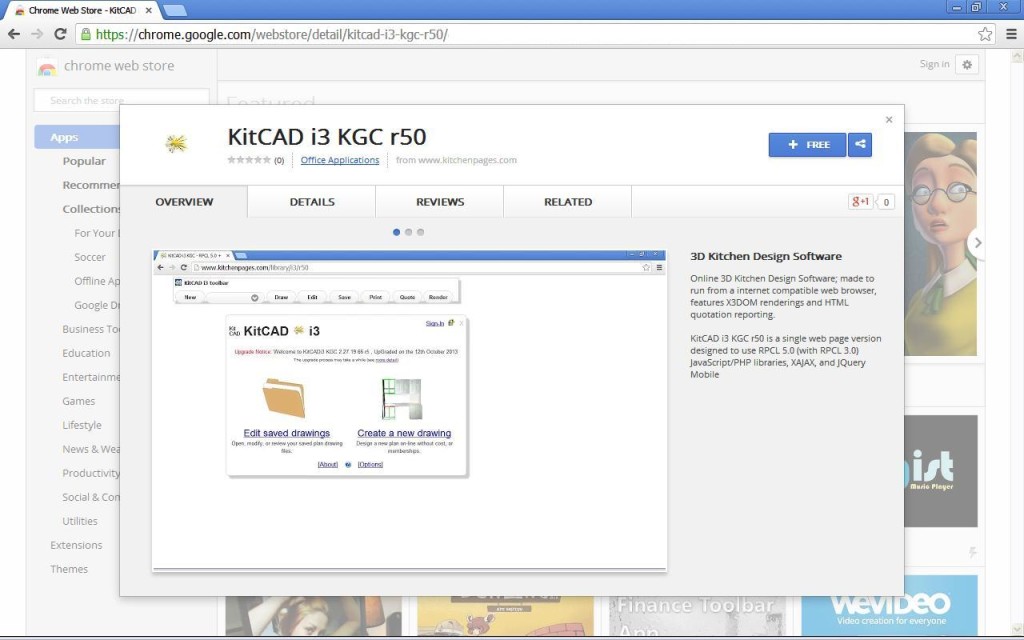Share KitCAD using the share icon button
The height and width of the screenshot is (640, 1024).
(860, 144)
